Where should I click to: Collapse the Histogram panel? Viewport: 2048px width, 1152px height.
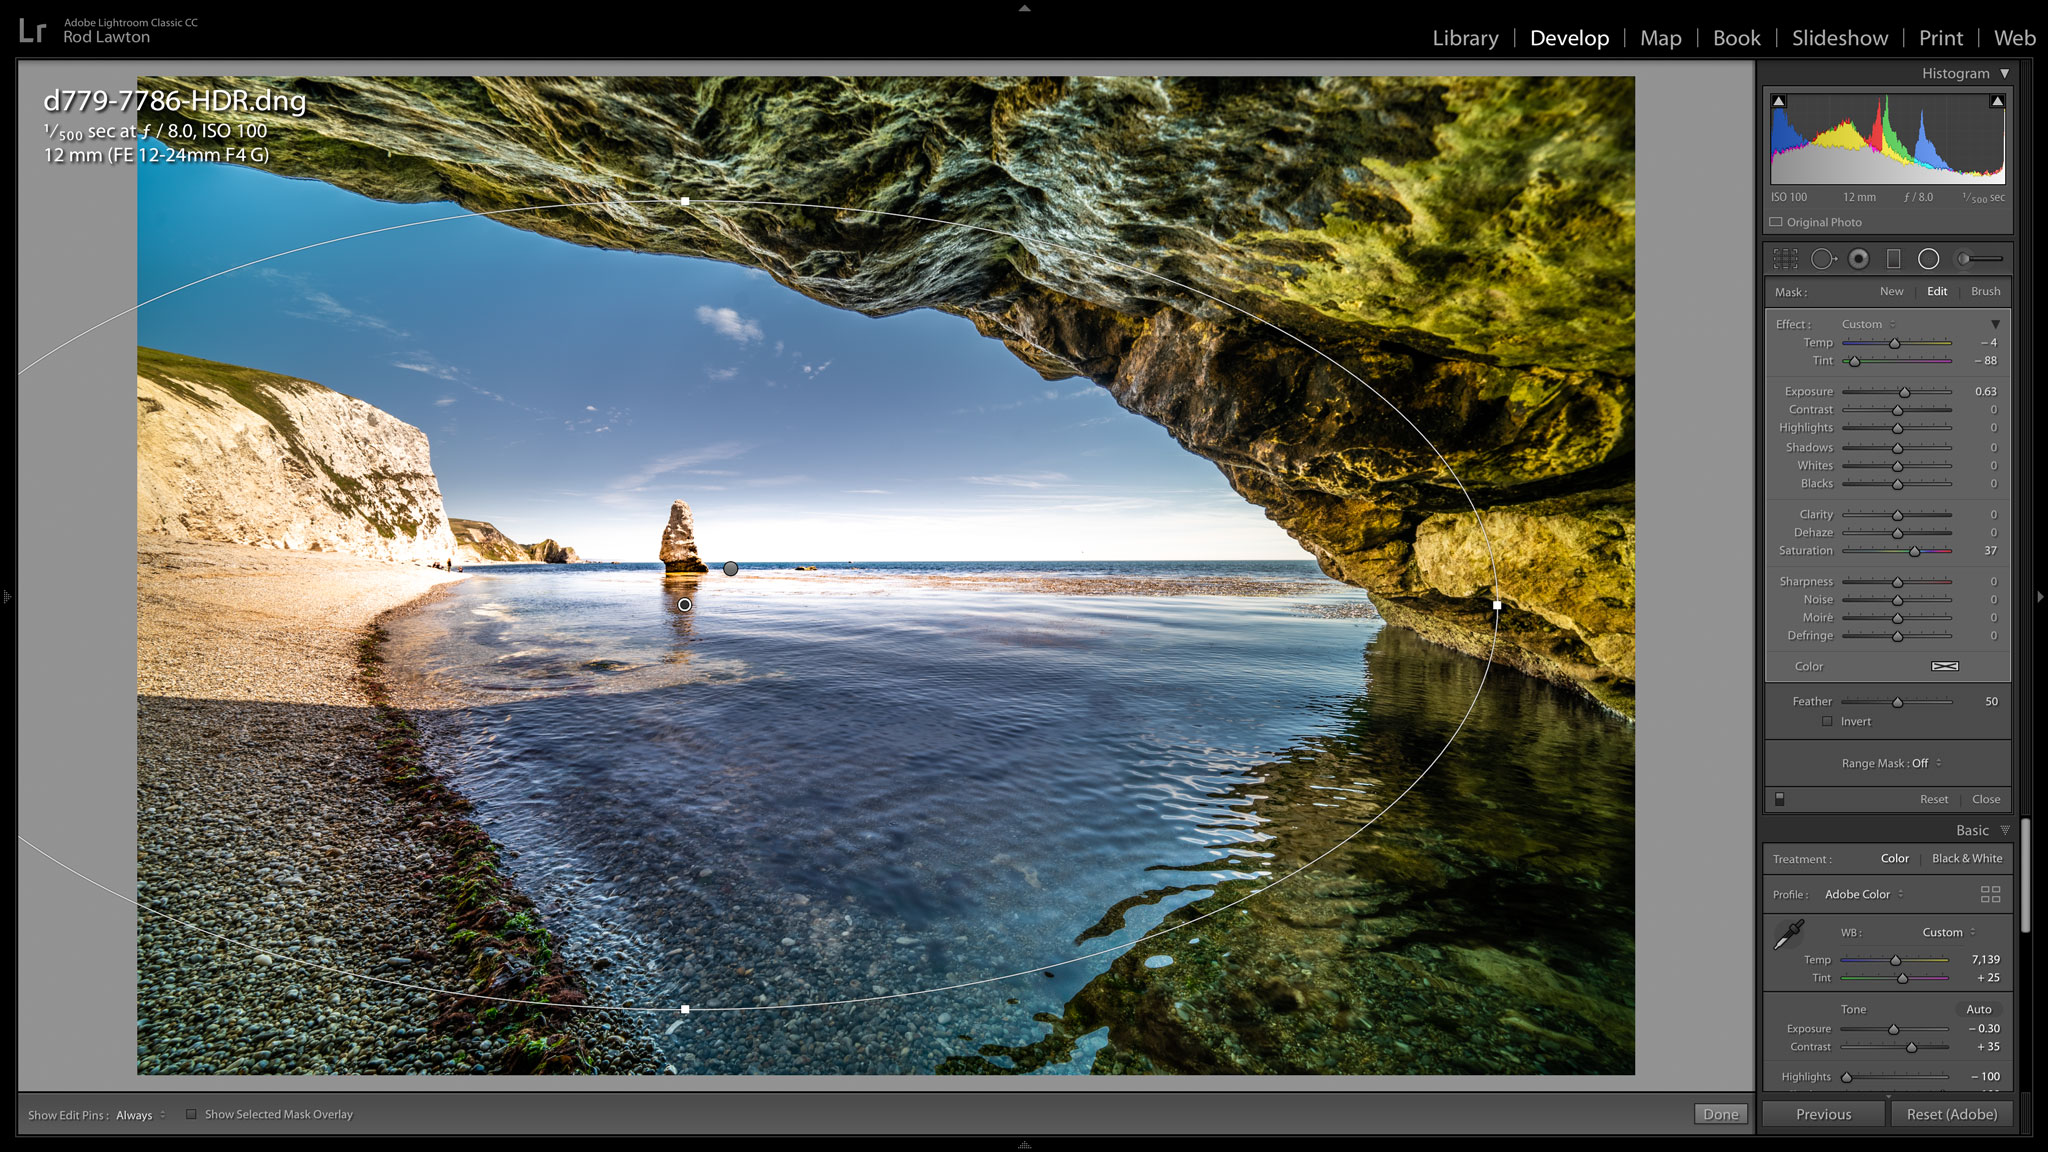2004,73
